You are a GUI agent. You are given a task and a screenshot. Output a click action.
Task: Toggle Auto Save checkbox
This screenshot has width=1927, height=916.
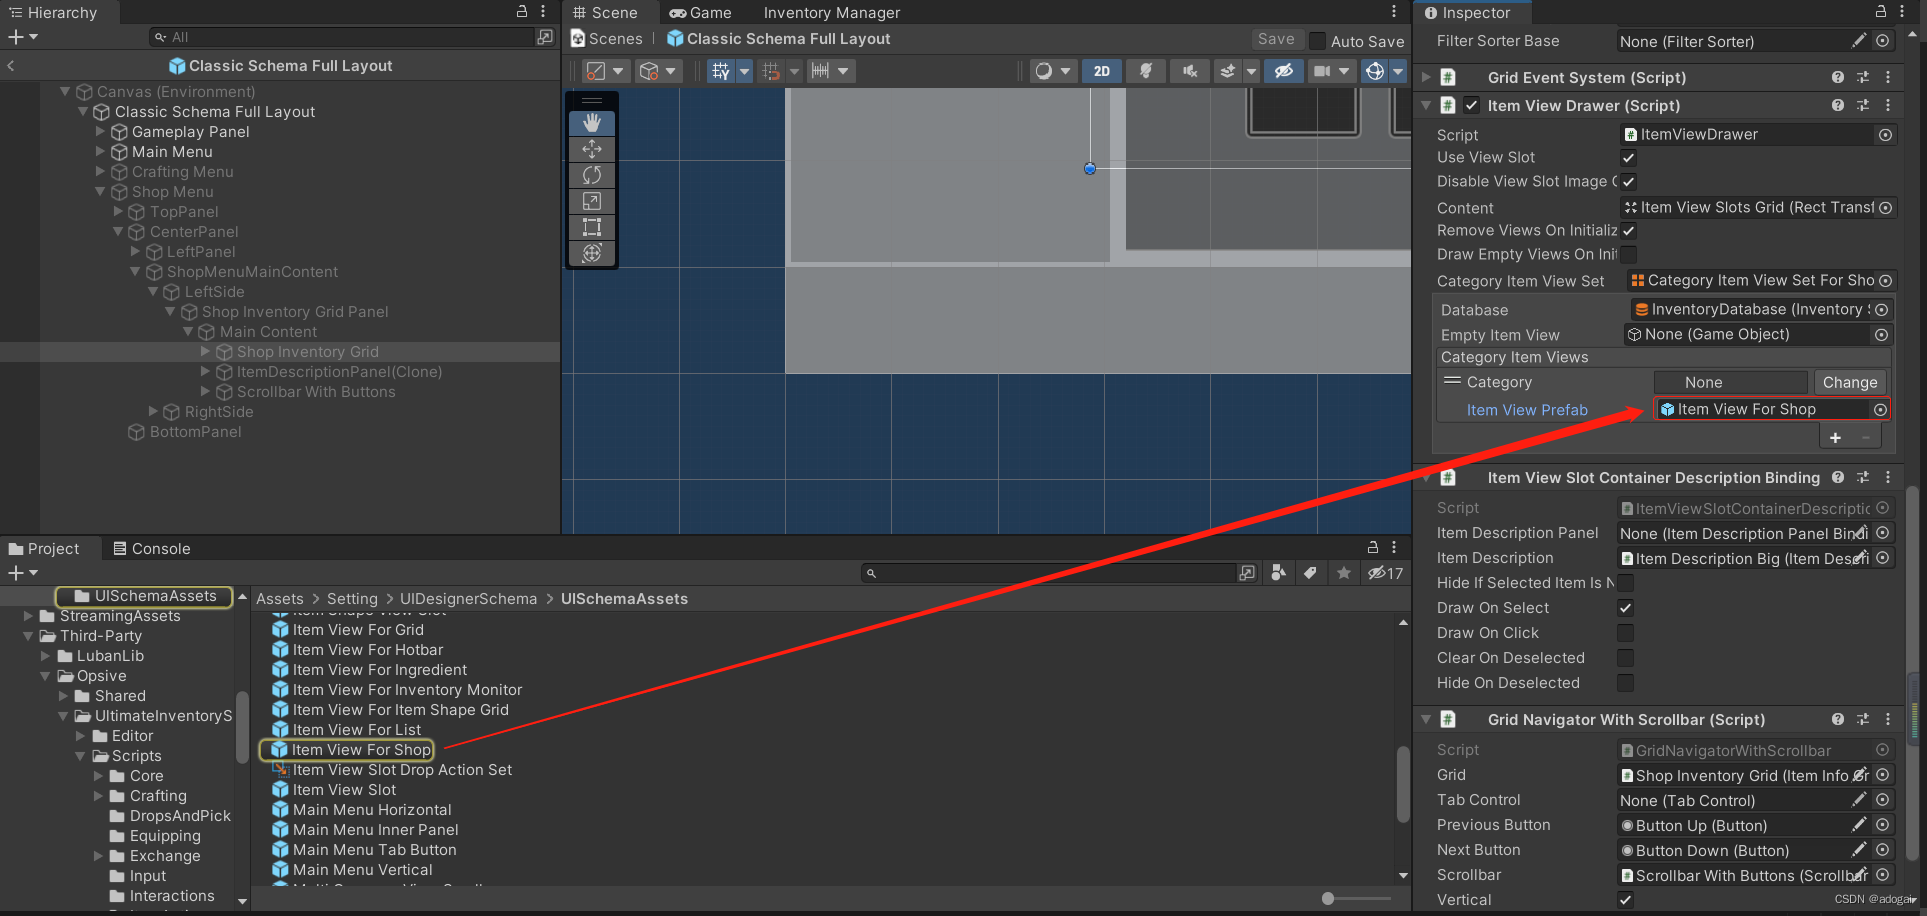tap(1318, 41)
